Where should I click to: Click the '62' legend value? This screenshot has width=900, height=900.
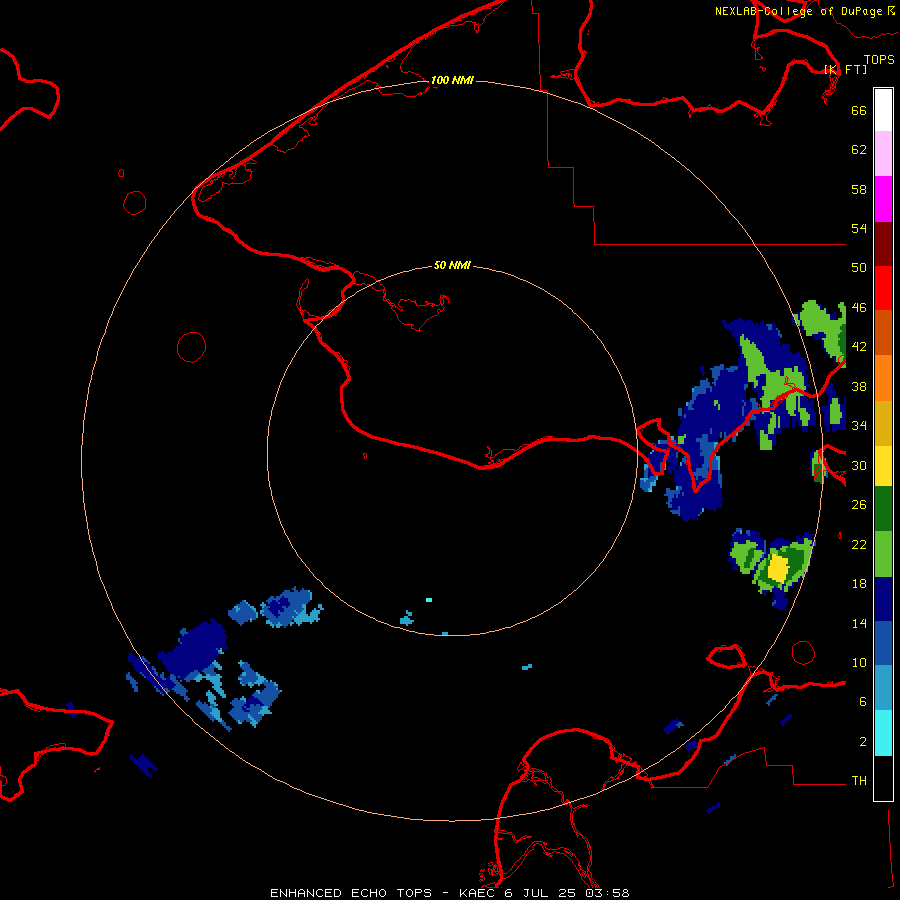coord(859,150)
